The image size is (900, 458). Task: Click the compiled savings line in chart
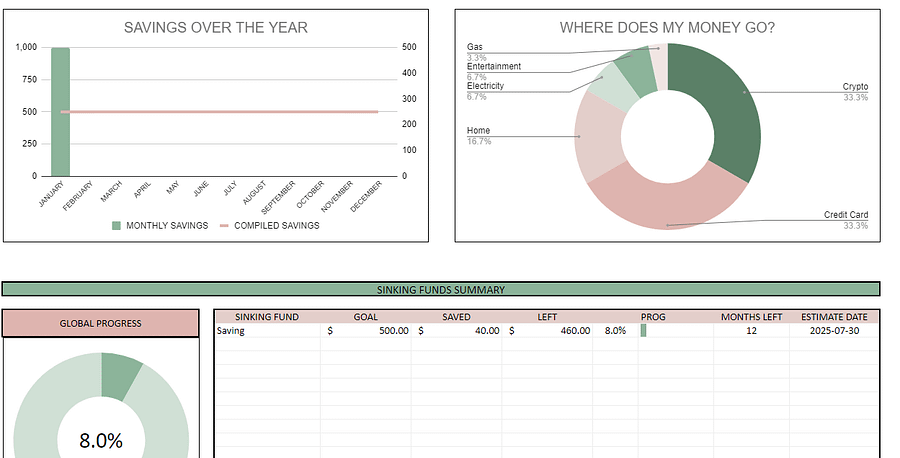[219, 112]
